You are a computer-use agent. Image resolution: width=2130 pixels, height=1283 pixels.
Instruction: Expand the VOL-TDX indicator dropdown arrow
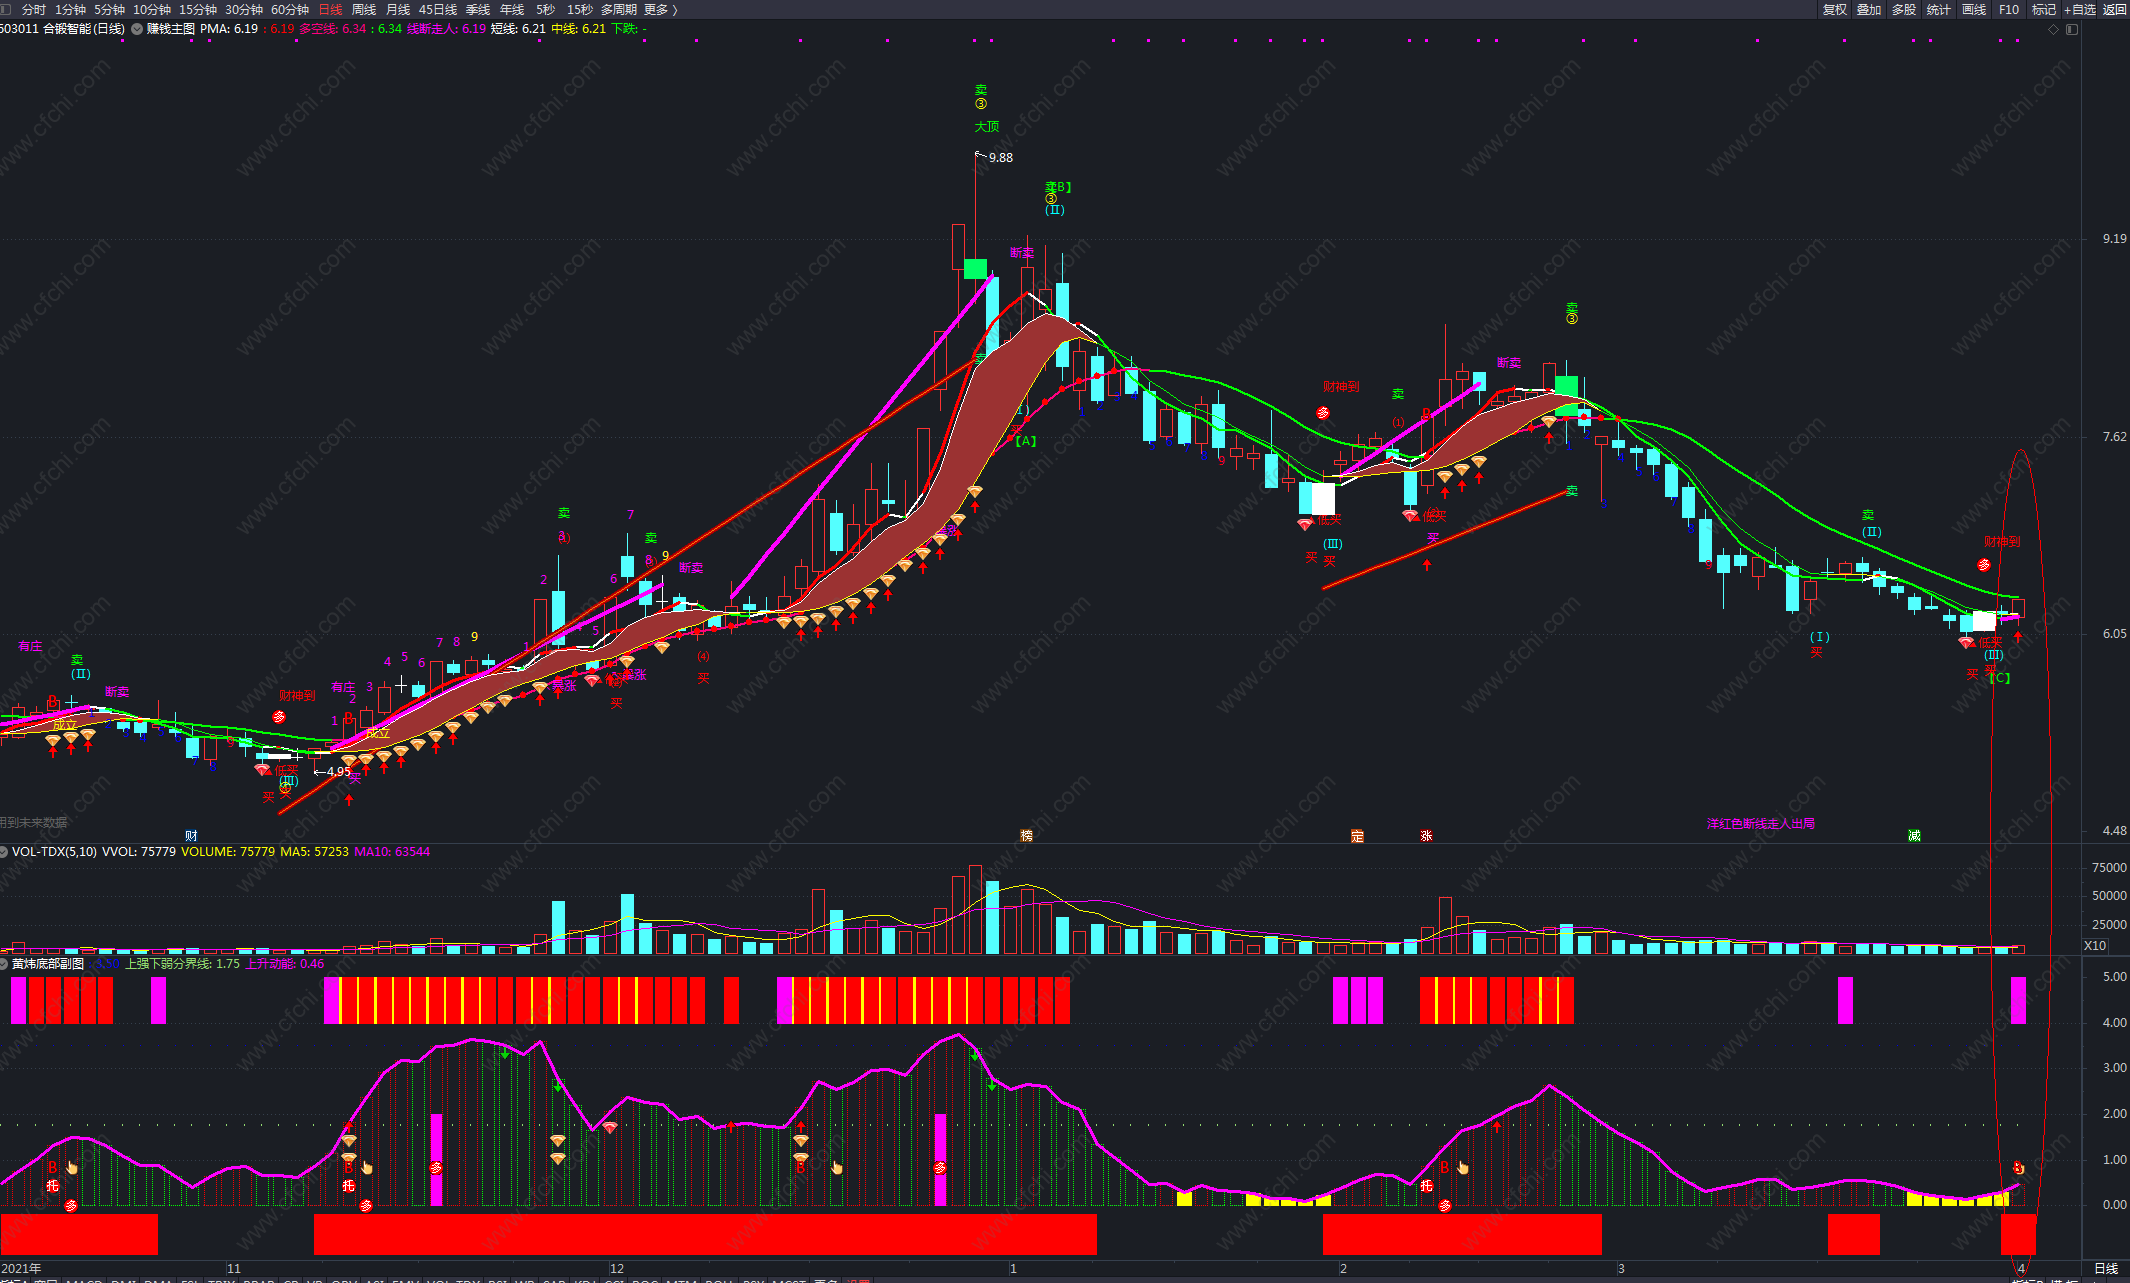pyautogui.click(x=5, y=852)
